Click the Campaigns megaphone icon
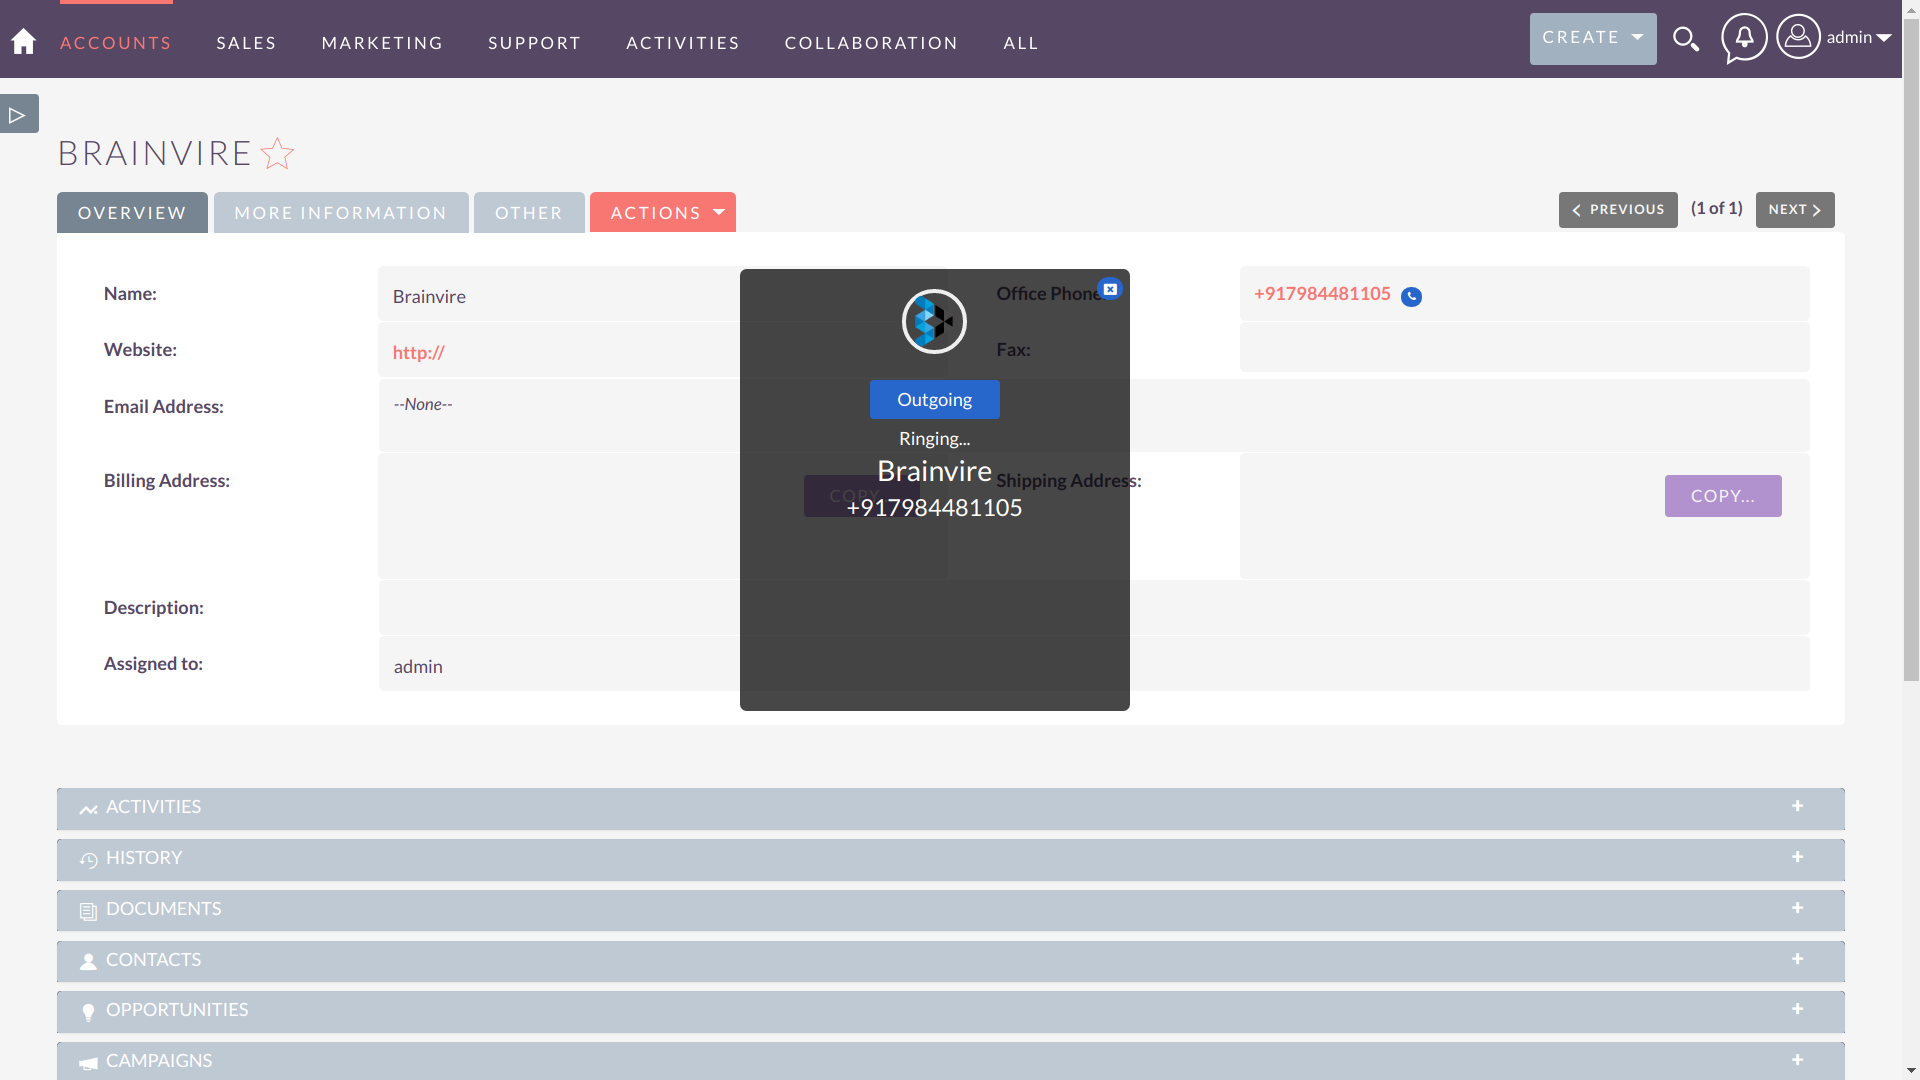Viewport: 1920px width, 1080px height. (x=88, y=1063)
